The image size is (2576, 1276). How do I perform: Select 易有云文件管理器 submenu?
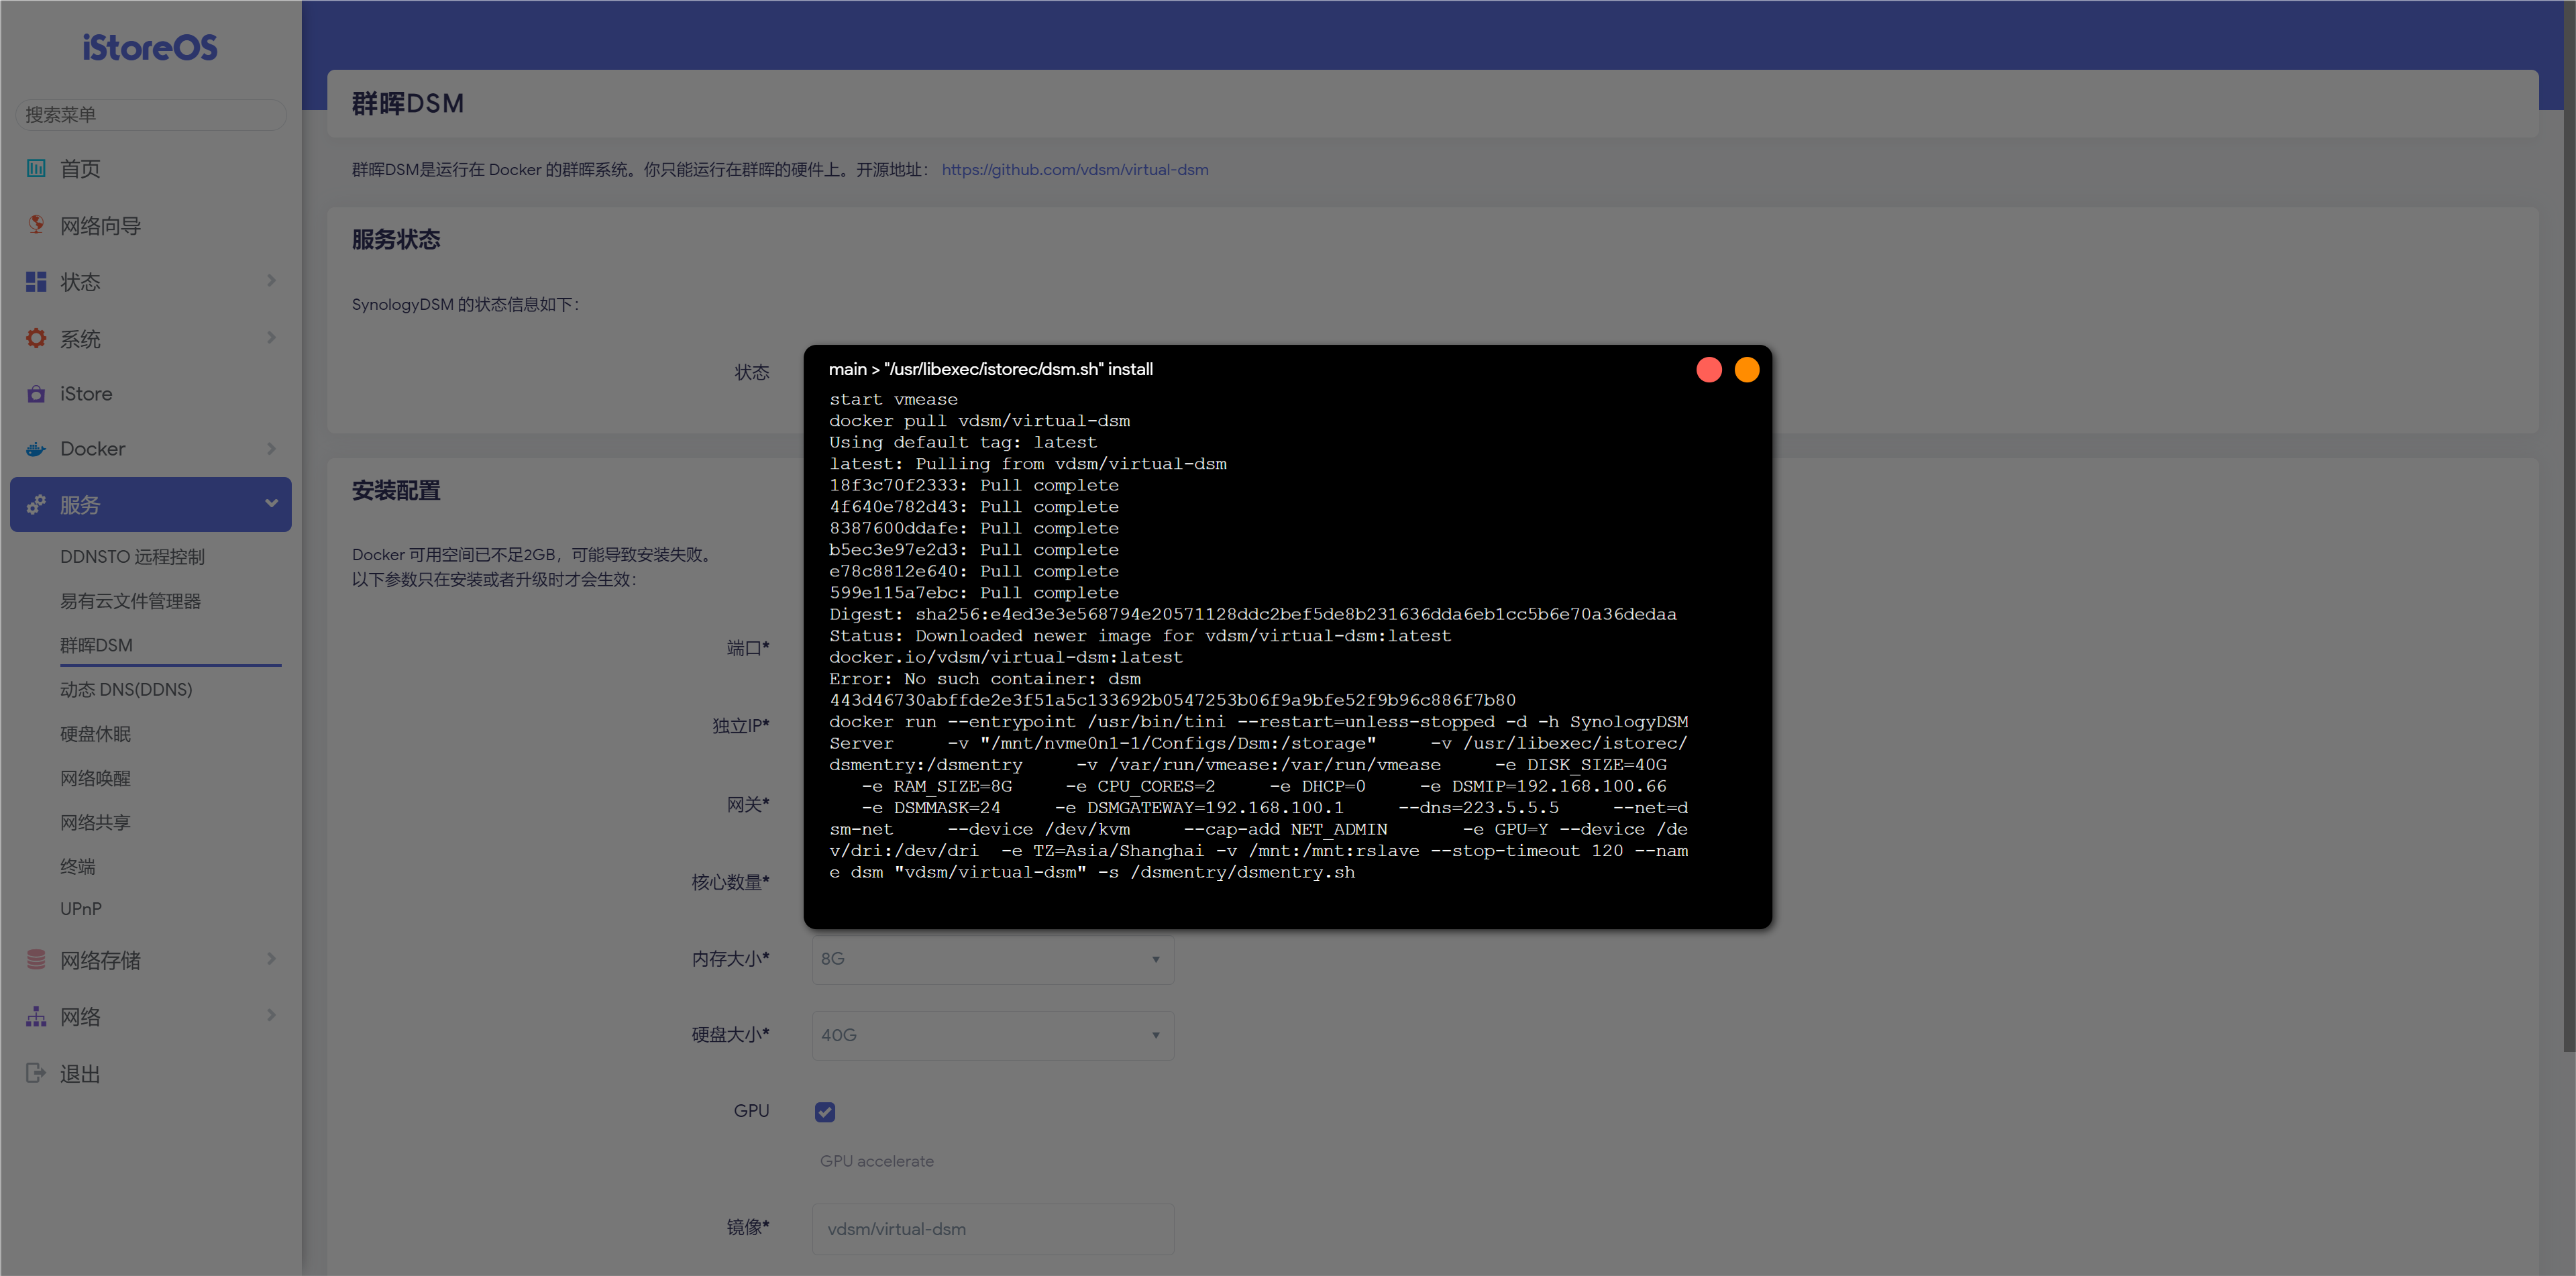pyautogui.click(x=130, y=600)
